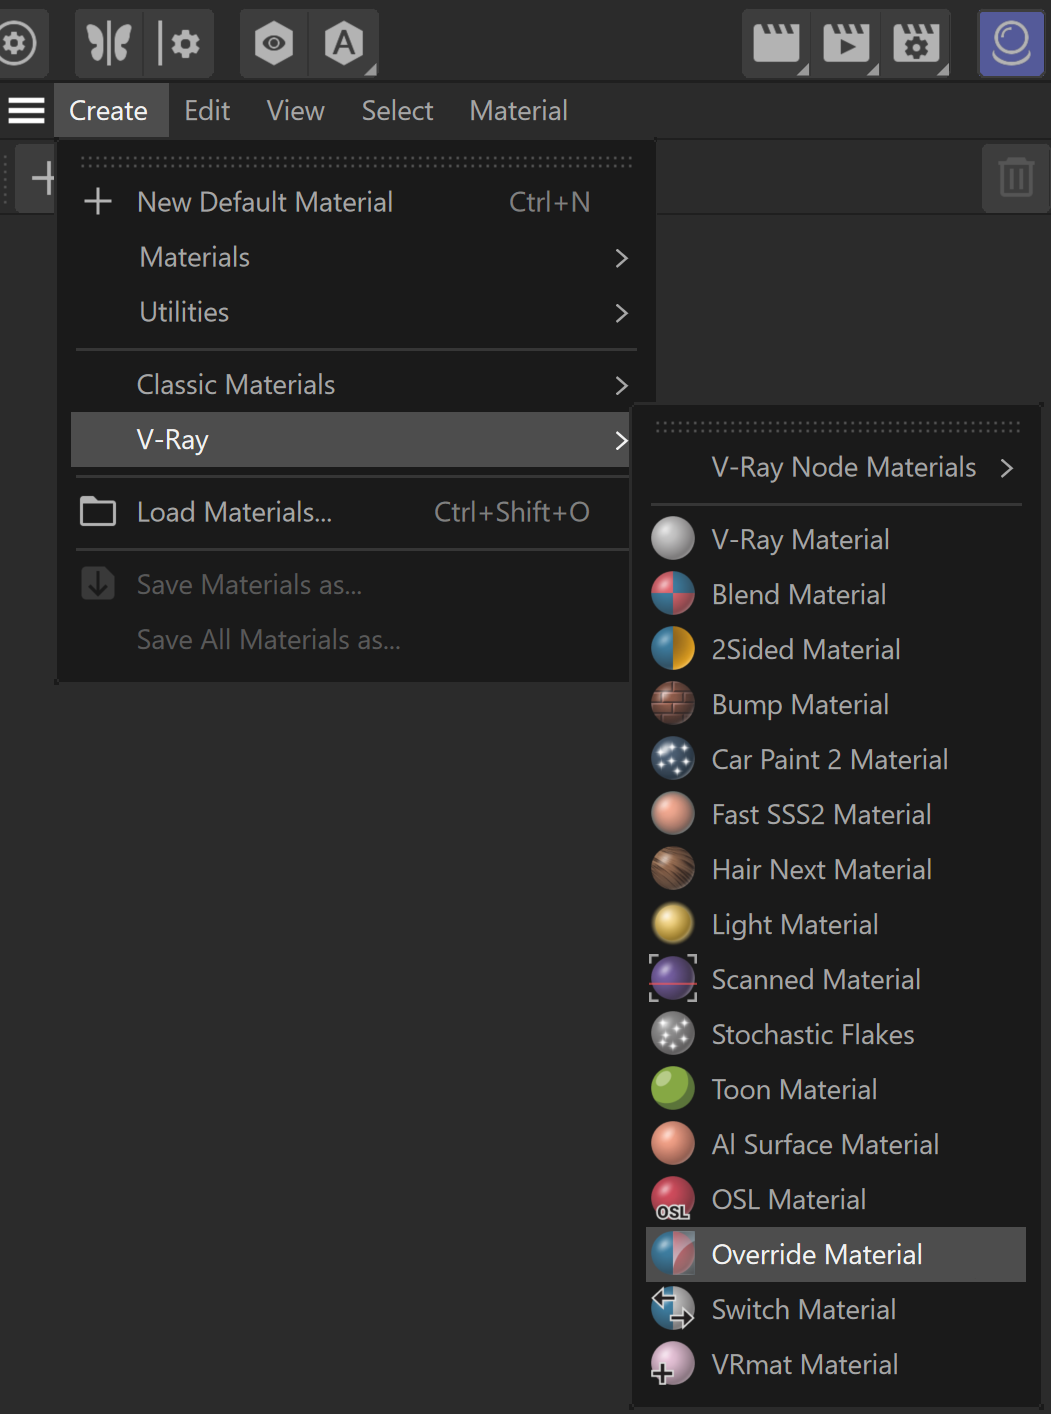Click the dotted tear-off handle of the Create menu
Image resolution: width=1051 pixels, height=1414 pixels.
[x=356, y=161]
